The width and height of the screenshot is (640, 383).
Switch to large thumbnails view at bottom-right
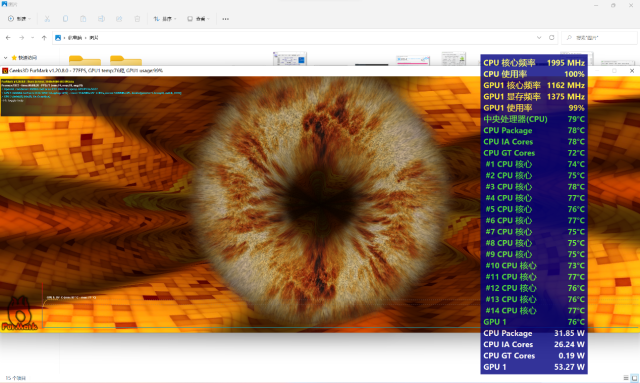click(x=635, y=378)
